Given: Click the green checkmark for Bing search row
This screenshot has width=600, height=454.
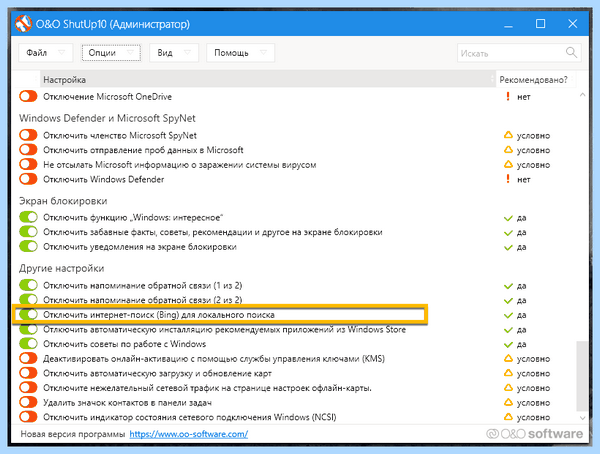Looking at the screenshot, I should 508,315.
